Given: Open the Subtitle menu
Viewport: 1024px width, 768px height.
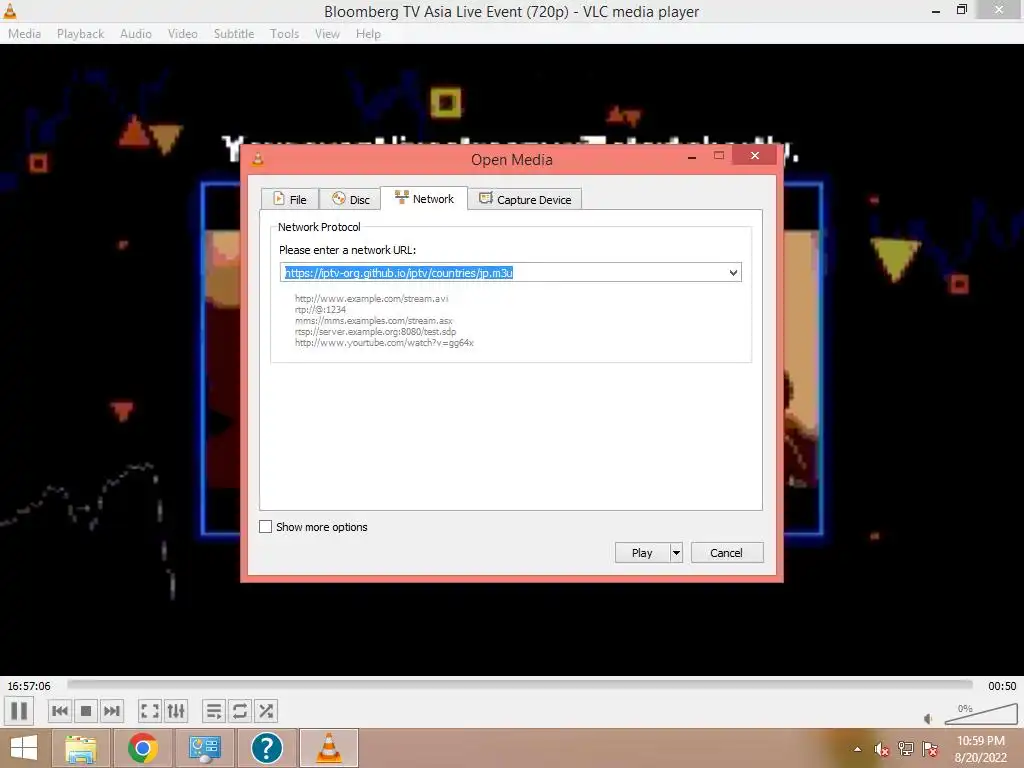Looking at the screenshot, I should (x=234, y=33).
